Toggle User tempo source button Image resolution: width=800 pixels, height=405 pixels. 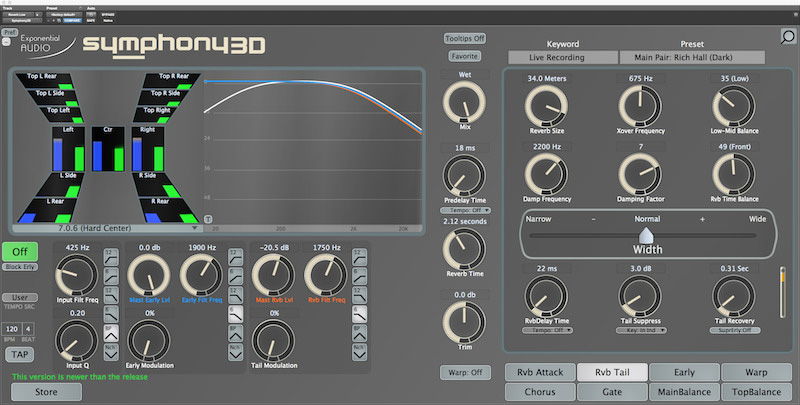(20, 297)
